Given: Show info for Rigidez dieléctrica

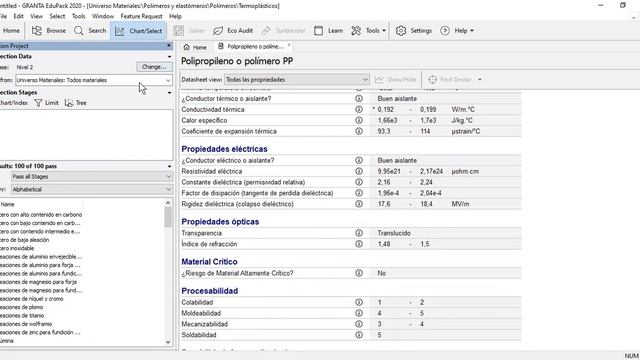Looking at the screenshot, I should pos(359,204).
